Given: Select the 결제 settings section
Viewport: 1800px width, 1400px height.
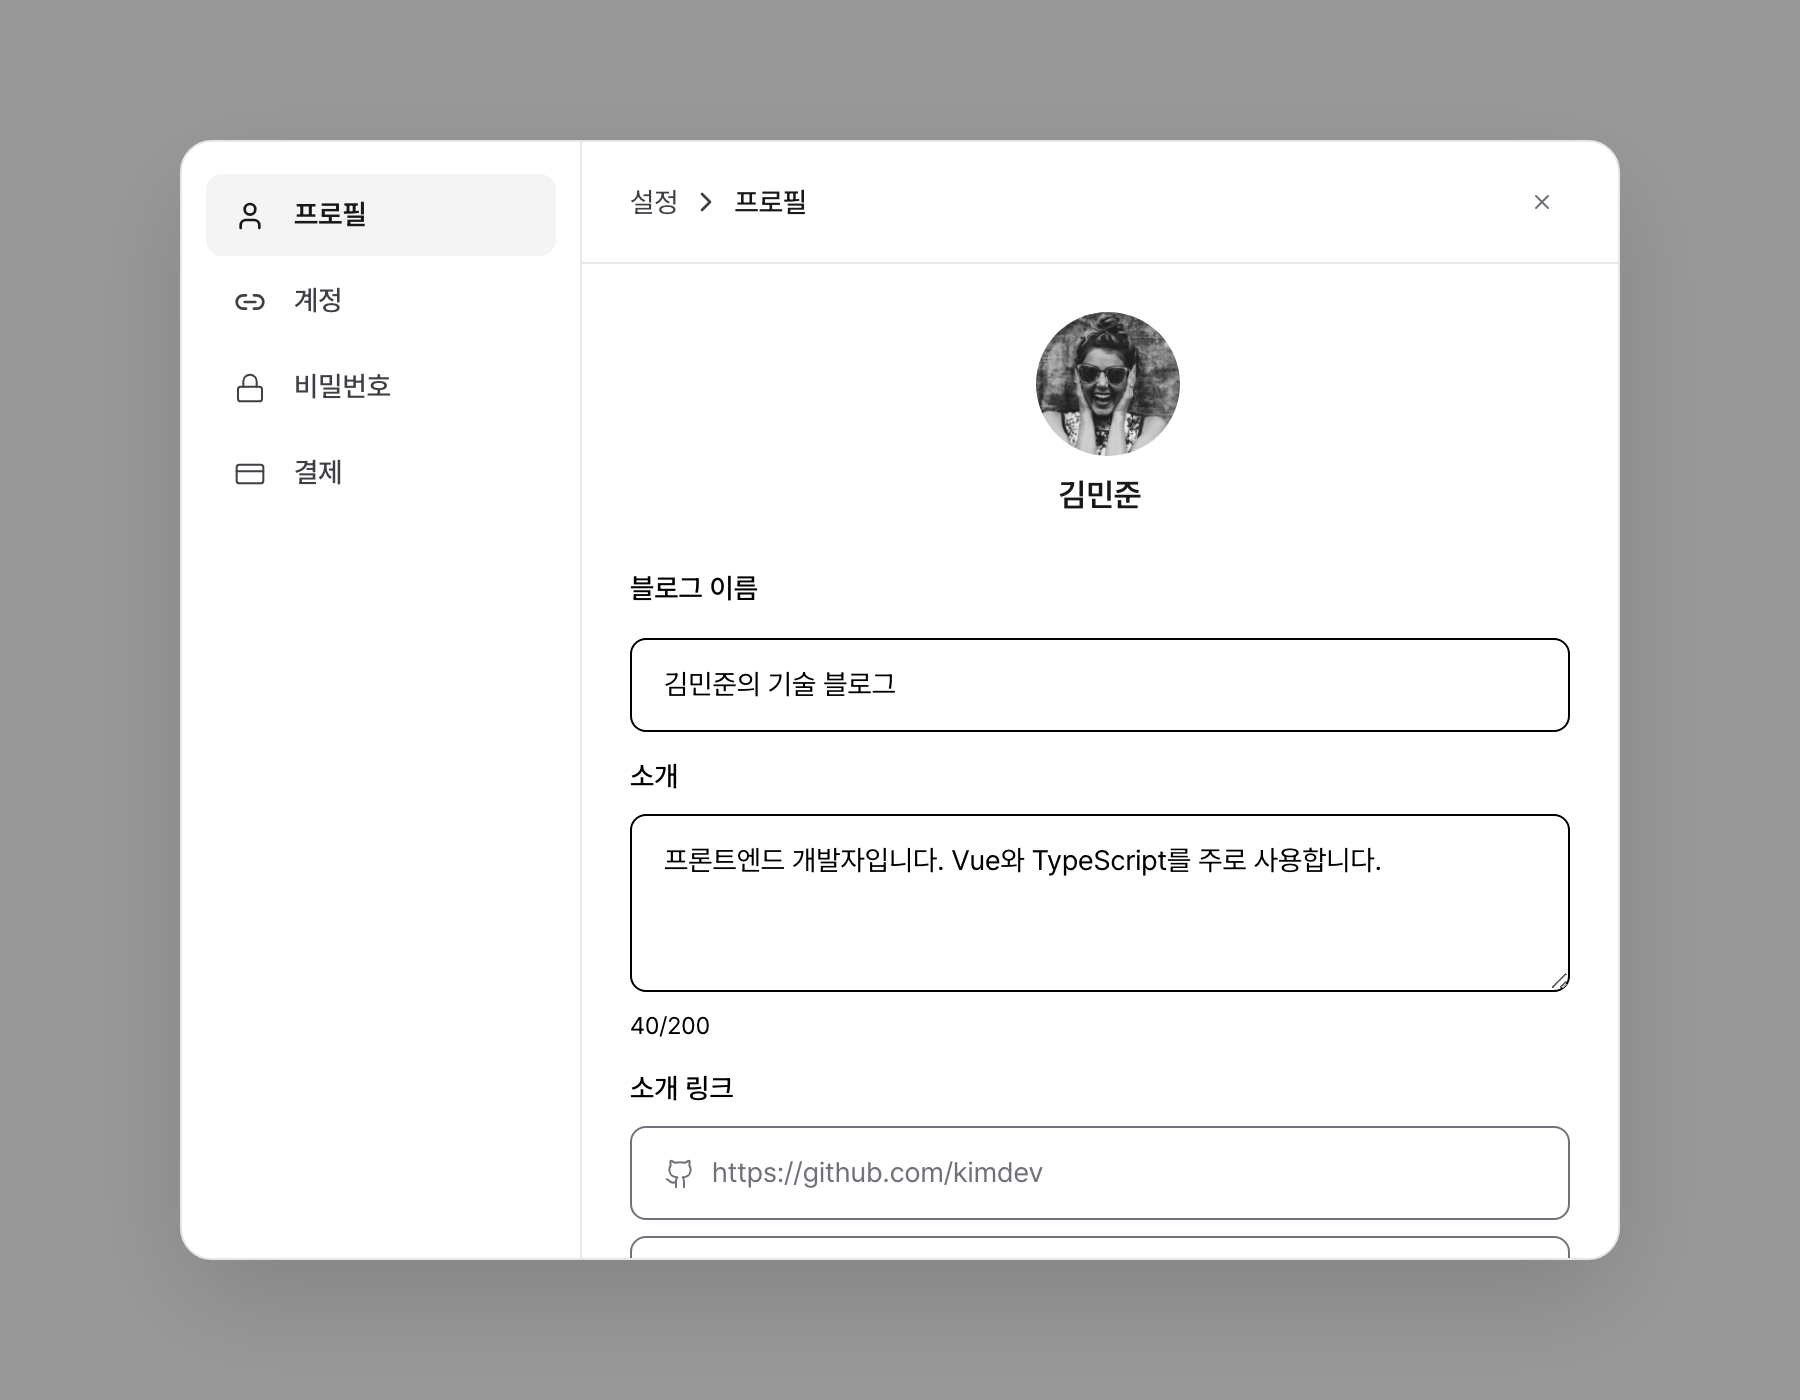Looking at the screenshot, I should [x=316, y=473].
